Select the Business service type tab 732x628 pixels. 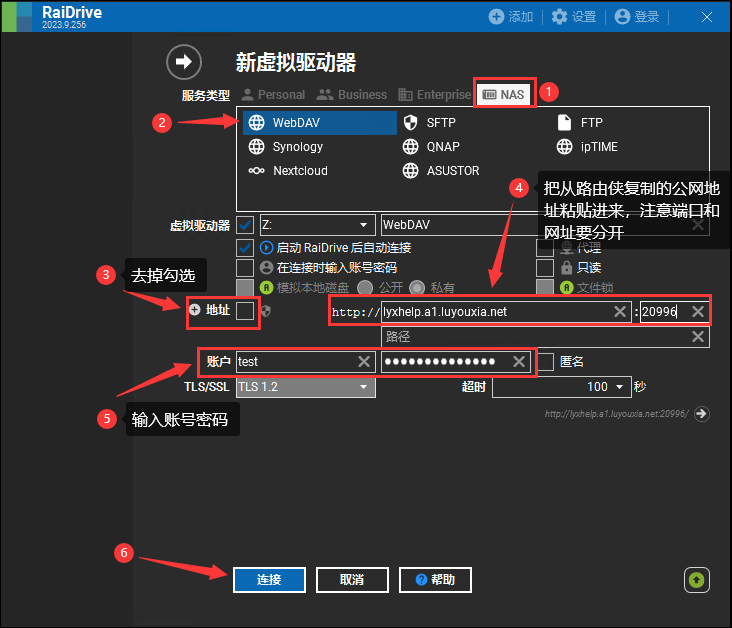click(352, 95)
